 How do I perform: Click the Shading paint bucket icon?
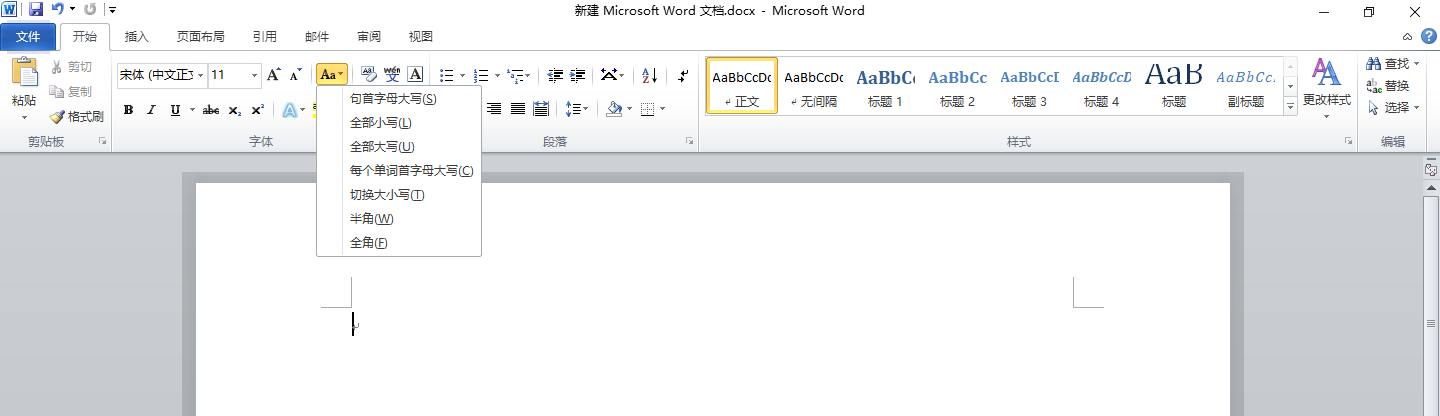point(614,109)
